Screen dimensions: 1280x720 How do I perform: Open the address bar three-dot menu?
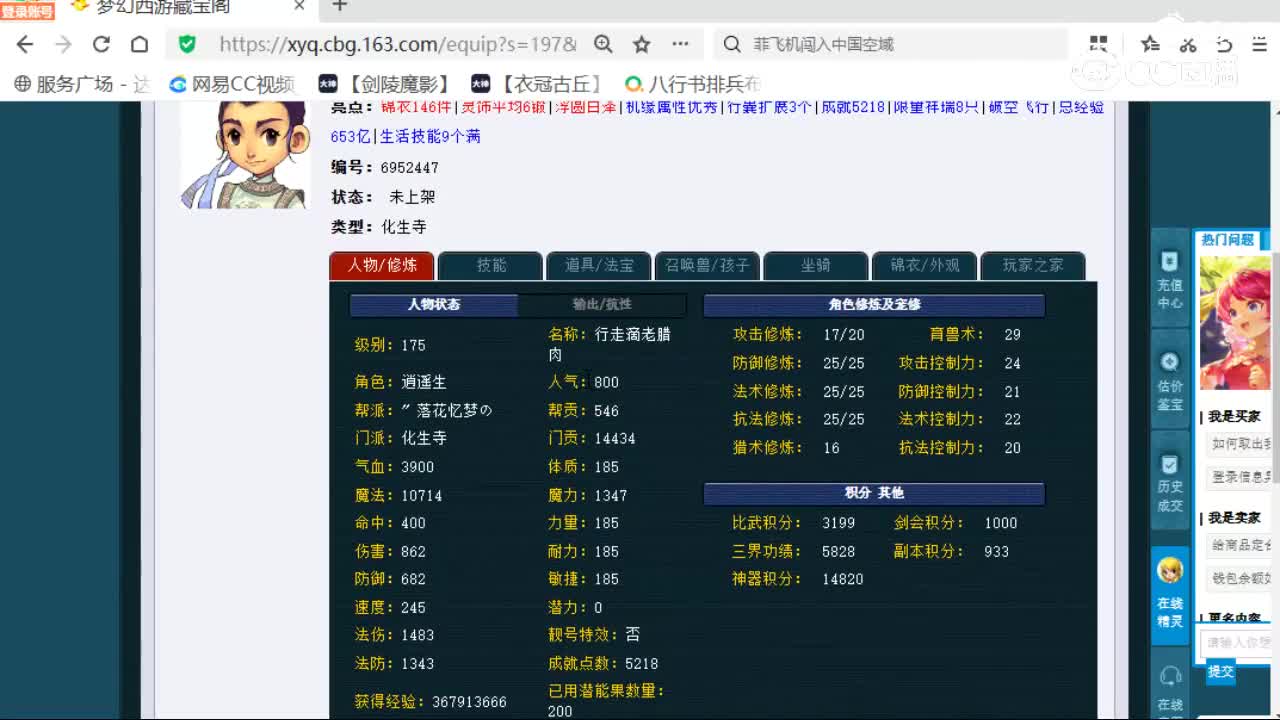tap(681, 44)
